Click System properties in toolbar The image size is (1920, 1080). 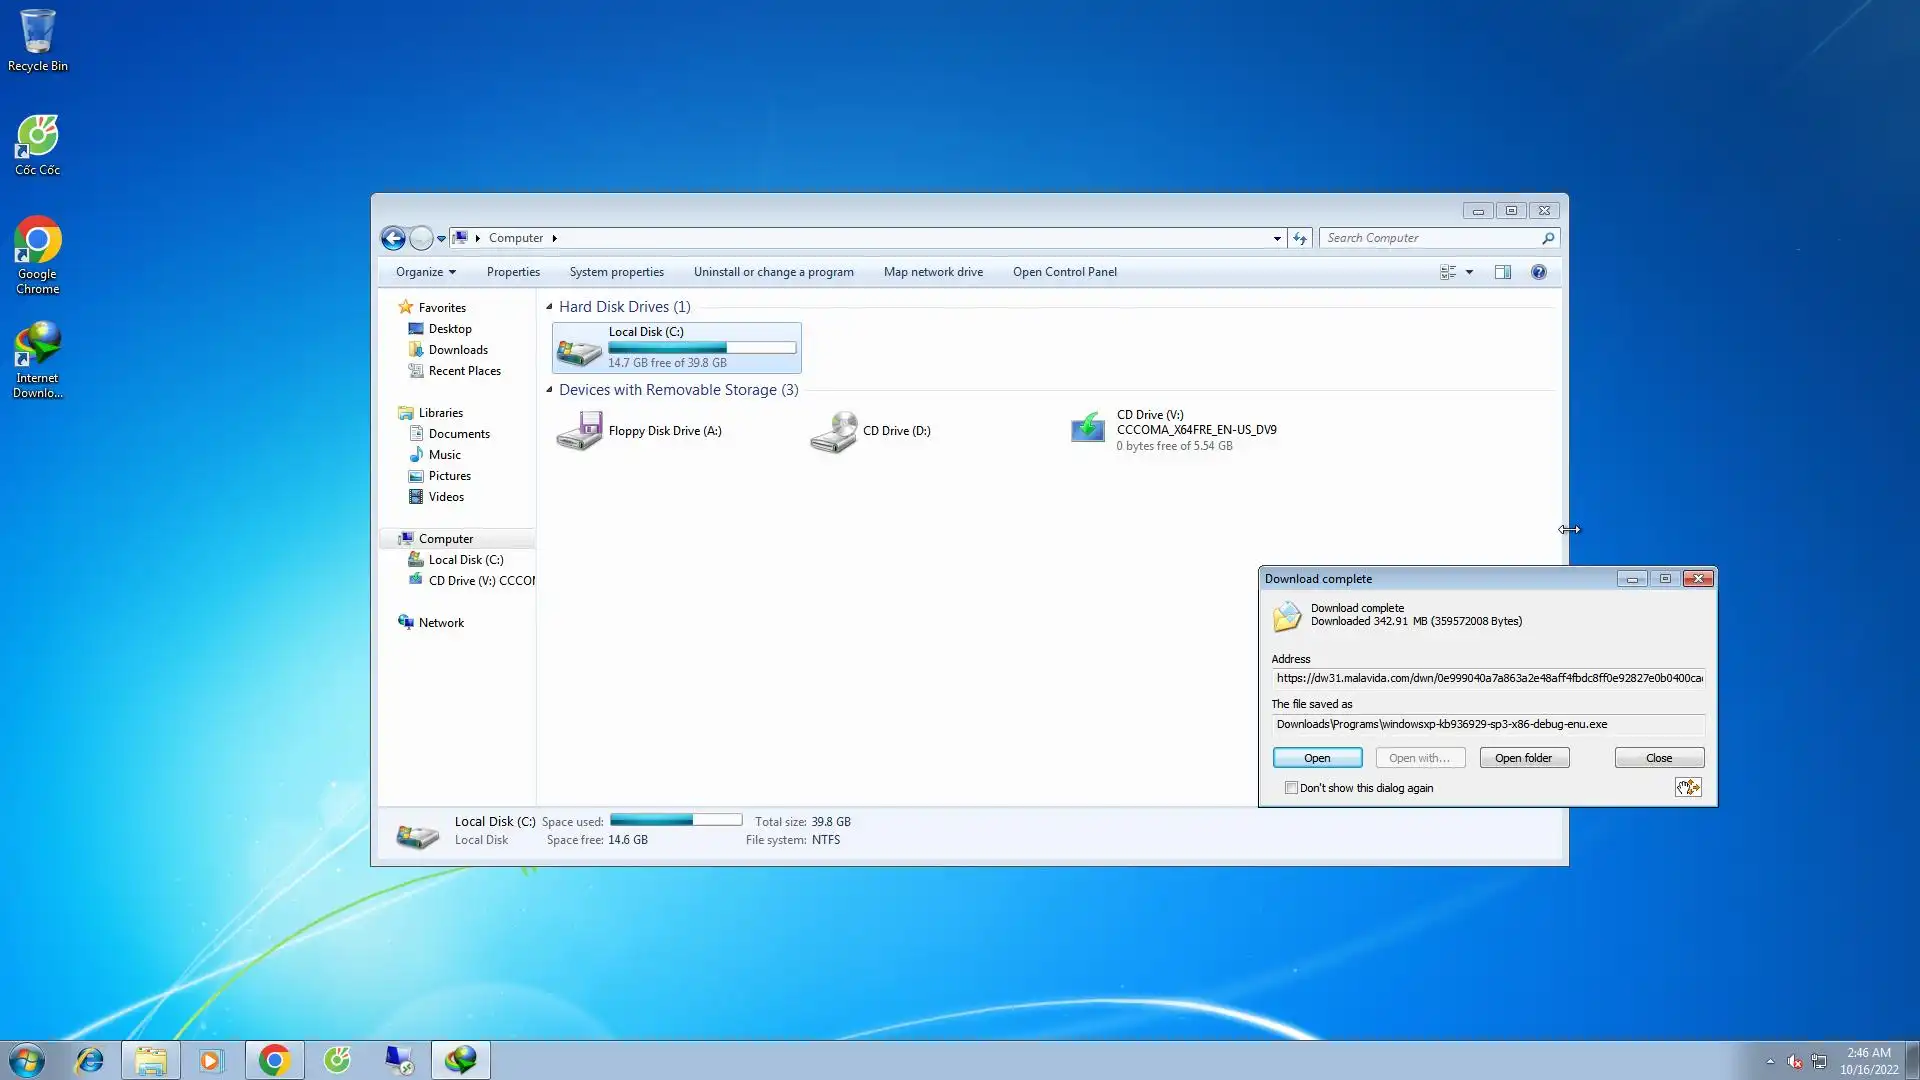pyautogui.click(x=616, y=272)
